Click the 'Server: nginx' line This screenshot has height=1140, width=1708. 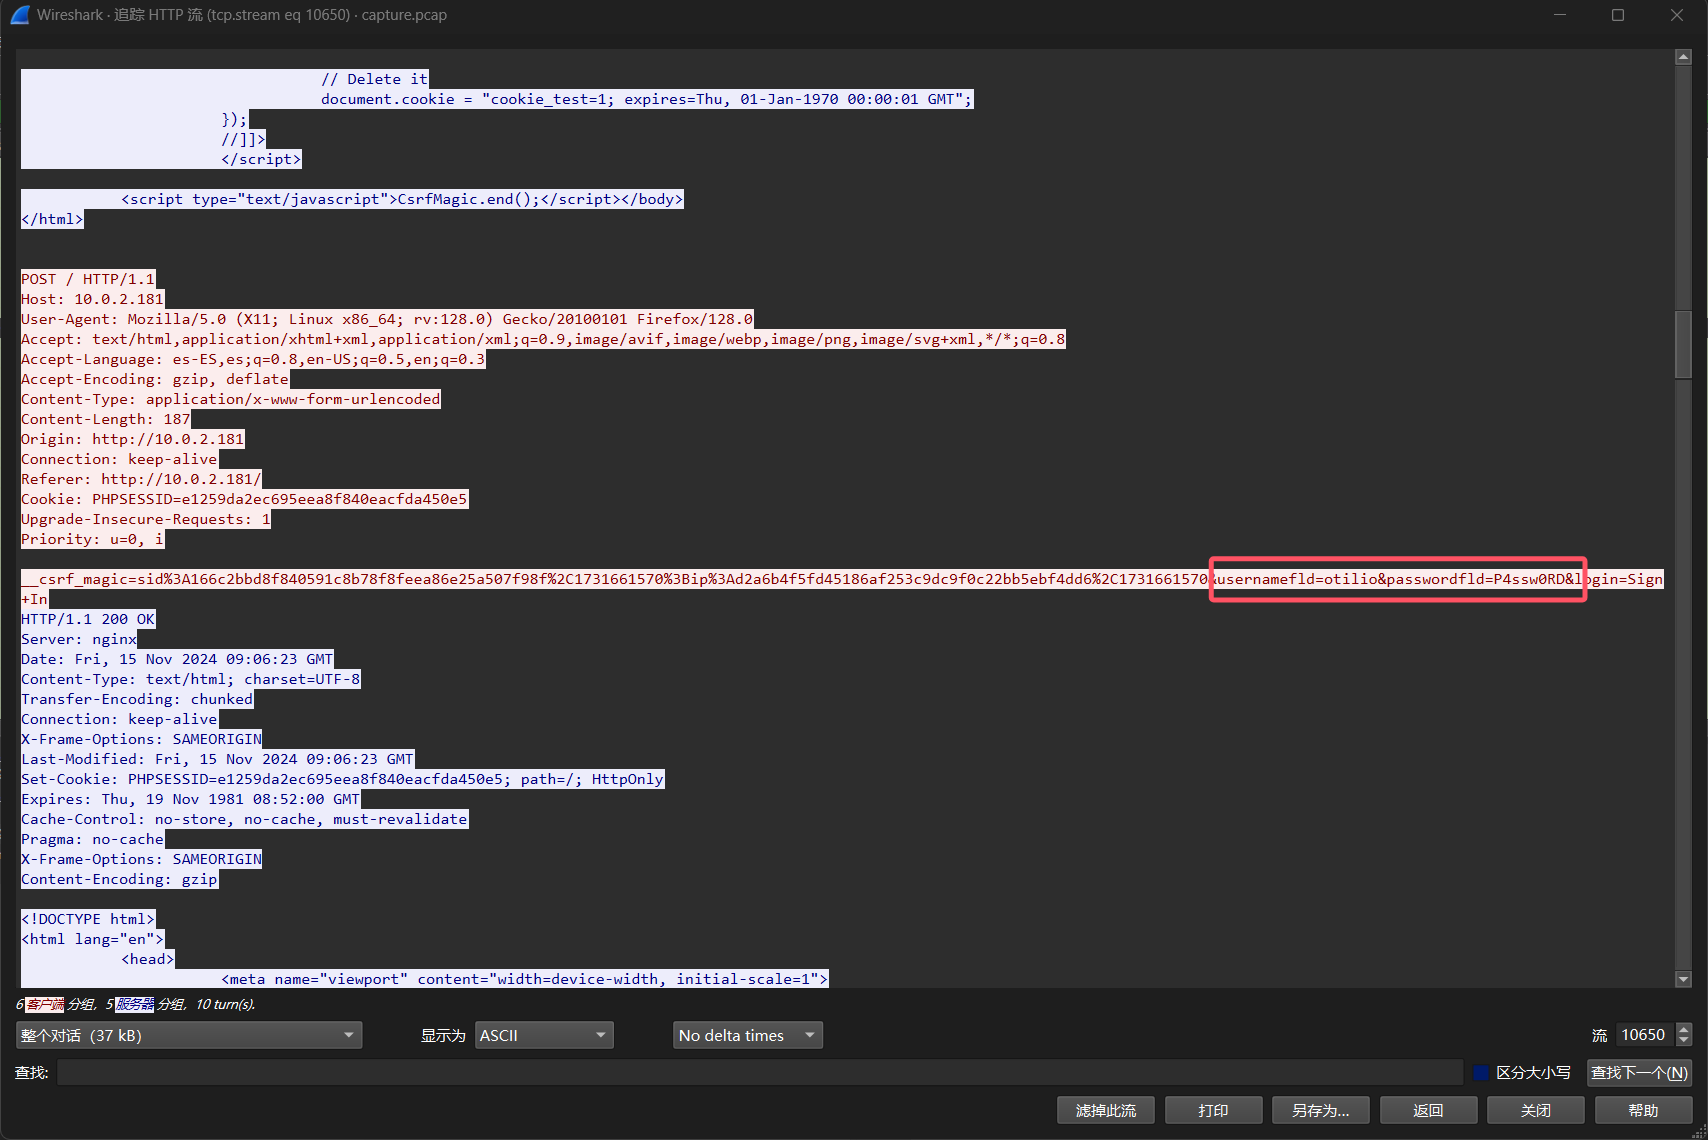pos(79,639)
